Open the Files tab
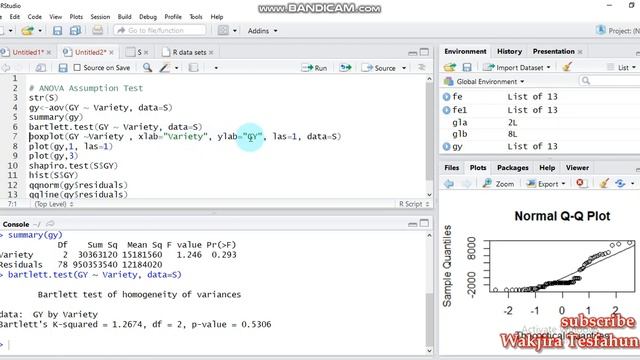The width and height of the screenshot is (640, 360). 451,168
